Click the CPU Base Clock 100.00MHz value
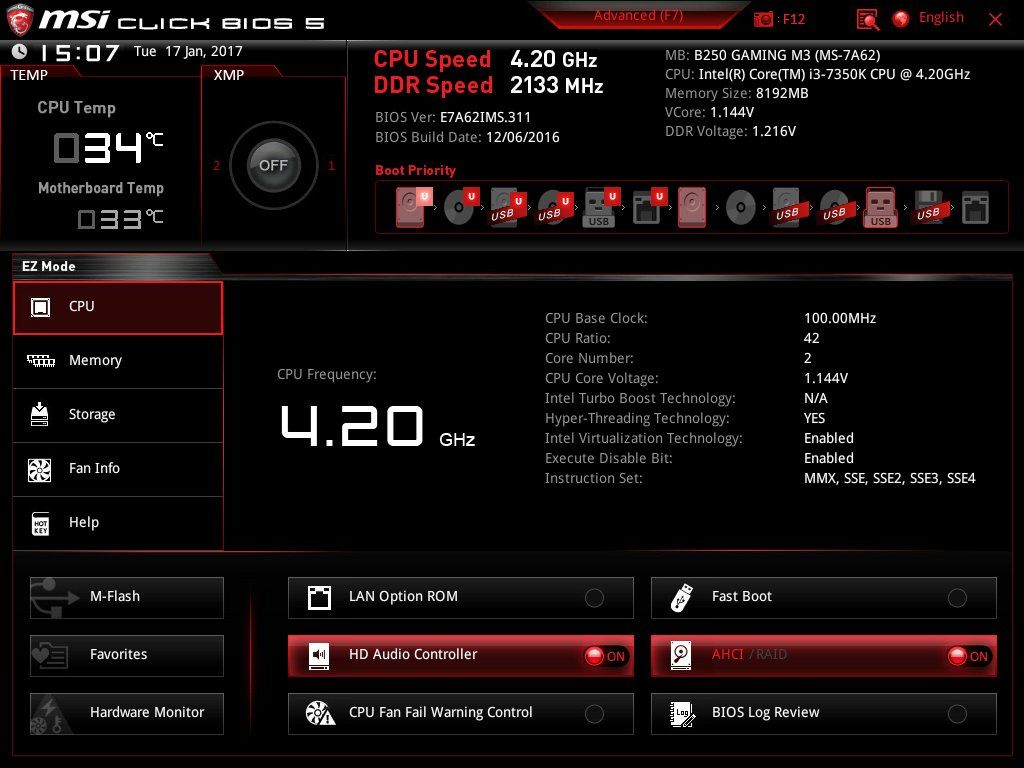This screenshot has height=768, width=1024. 840,319
